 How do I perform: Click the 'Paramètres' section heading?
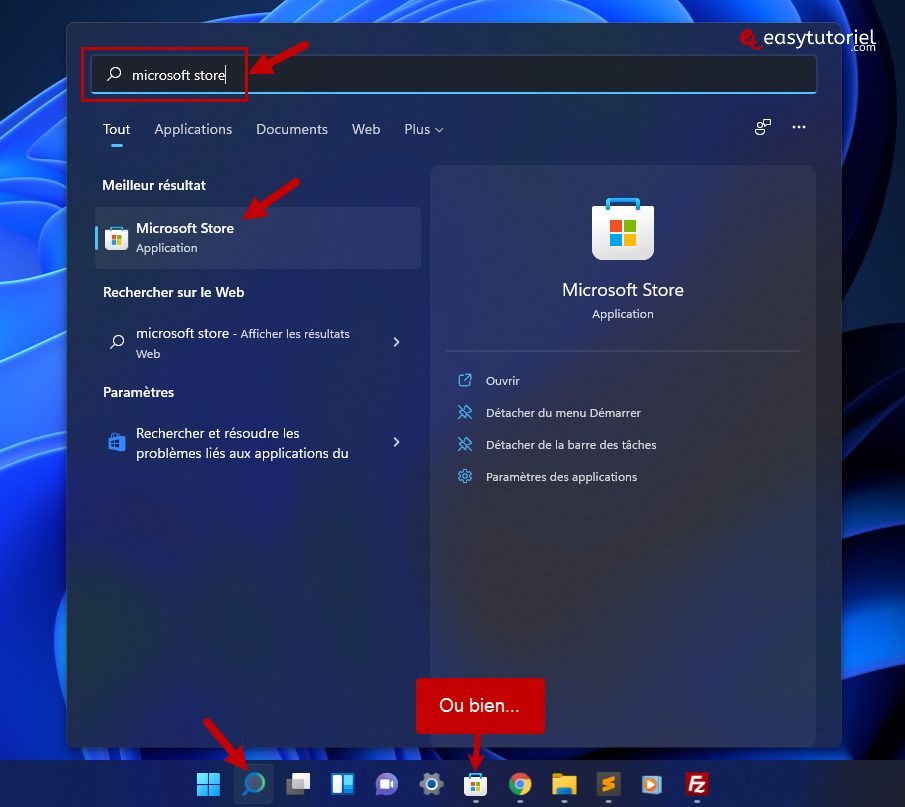(139, 393)
